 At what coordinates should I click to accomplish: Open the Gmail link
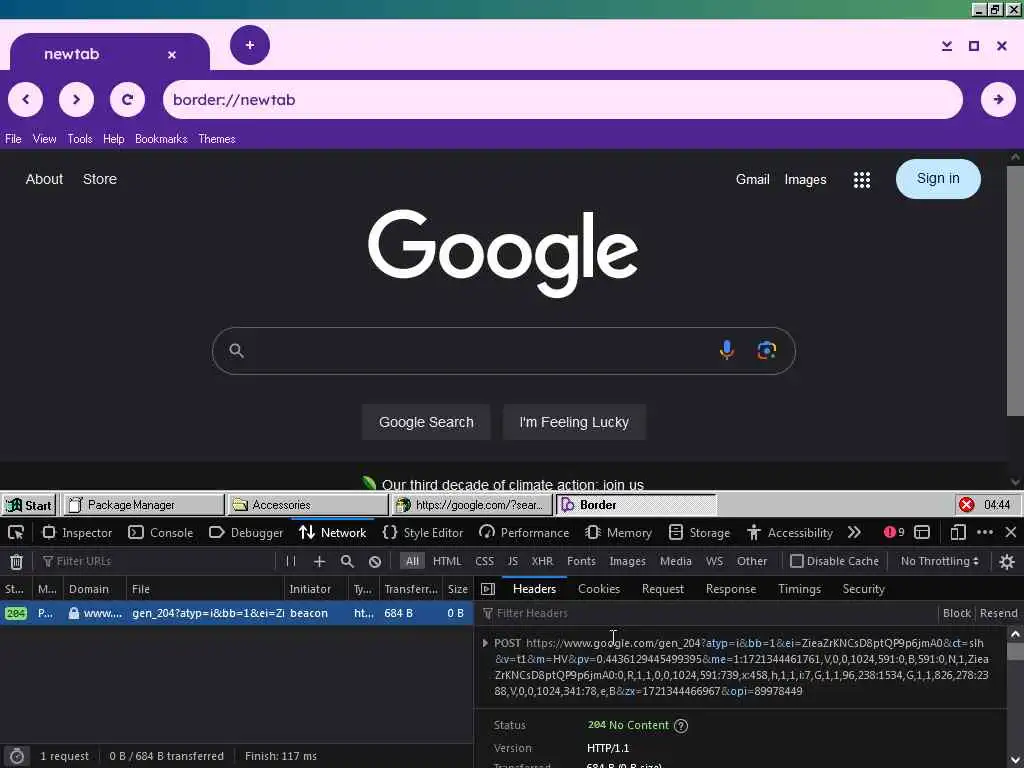coord(752,179)
